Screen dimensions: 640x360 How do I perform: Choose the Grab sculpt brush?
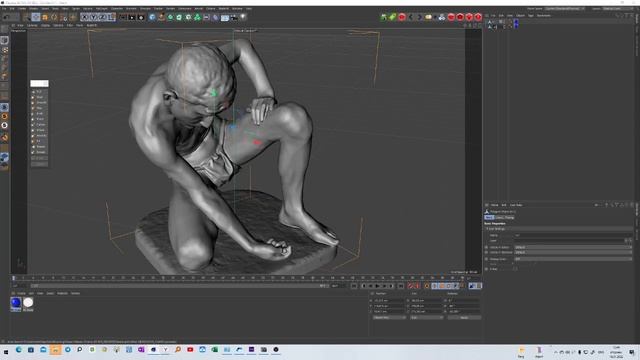pyautogui.click(x=39, y=97)
